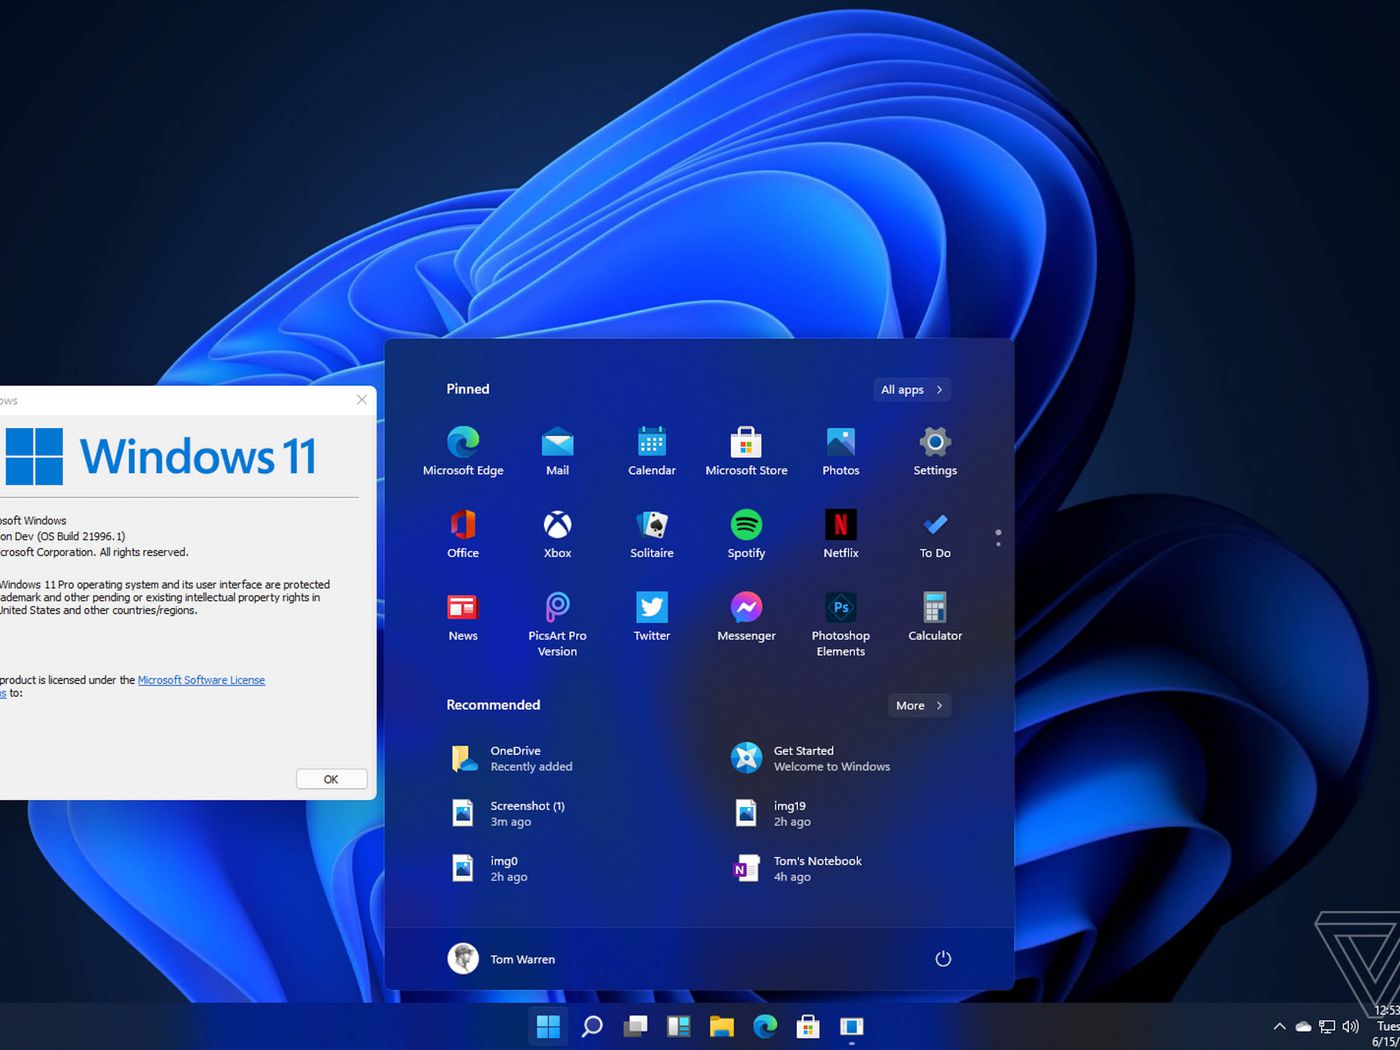Viewport: 1400px width, 1050px height.
Task: Click the power button in Start menu
Action: point(942,958)
